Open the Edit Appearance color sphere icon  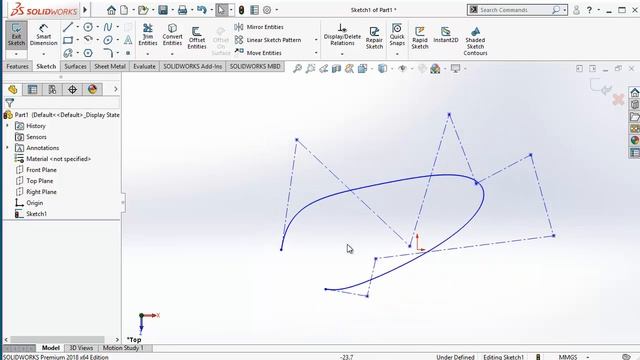click(435, 69)
